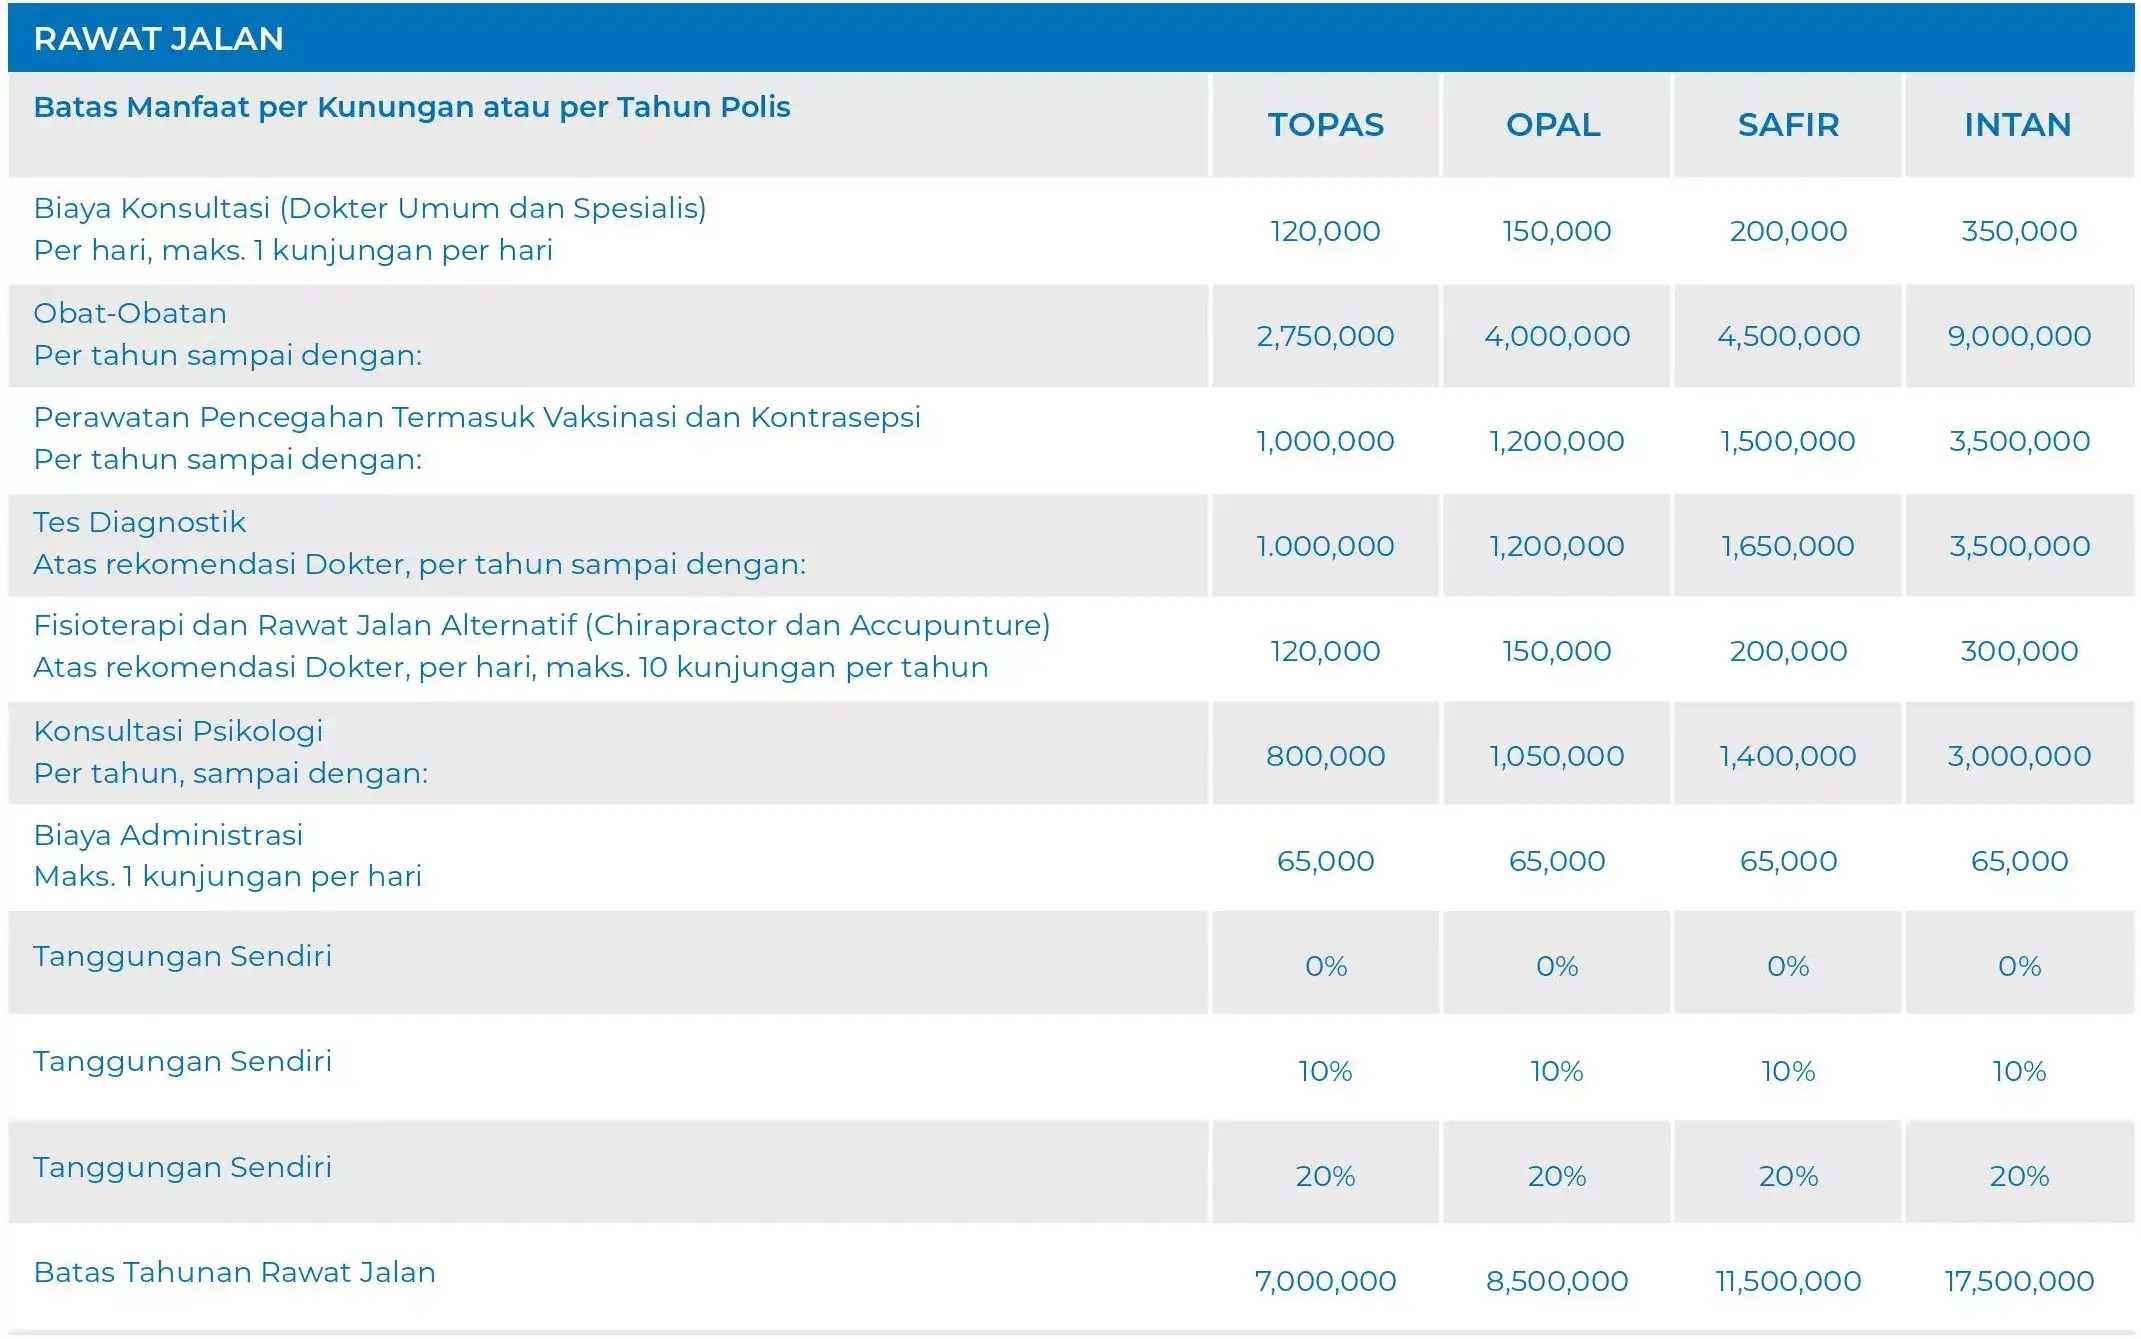Click the Fisioterapi dan Rawat Jalan Alternatif label
The height and width of the screenshot is (1339, 2141).
click(541, 625)
